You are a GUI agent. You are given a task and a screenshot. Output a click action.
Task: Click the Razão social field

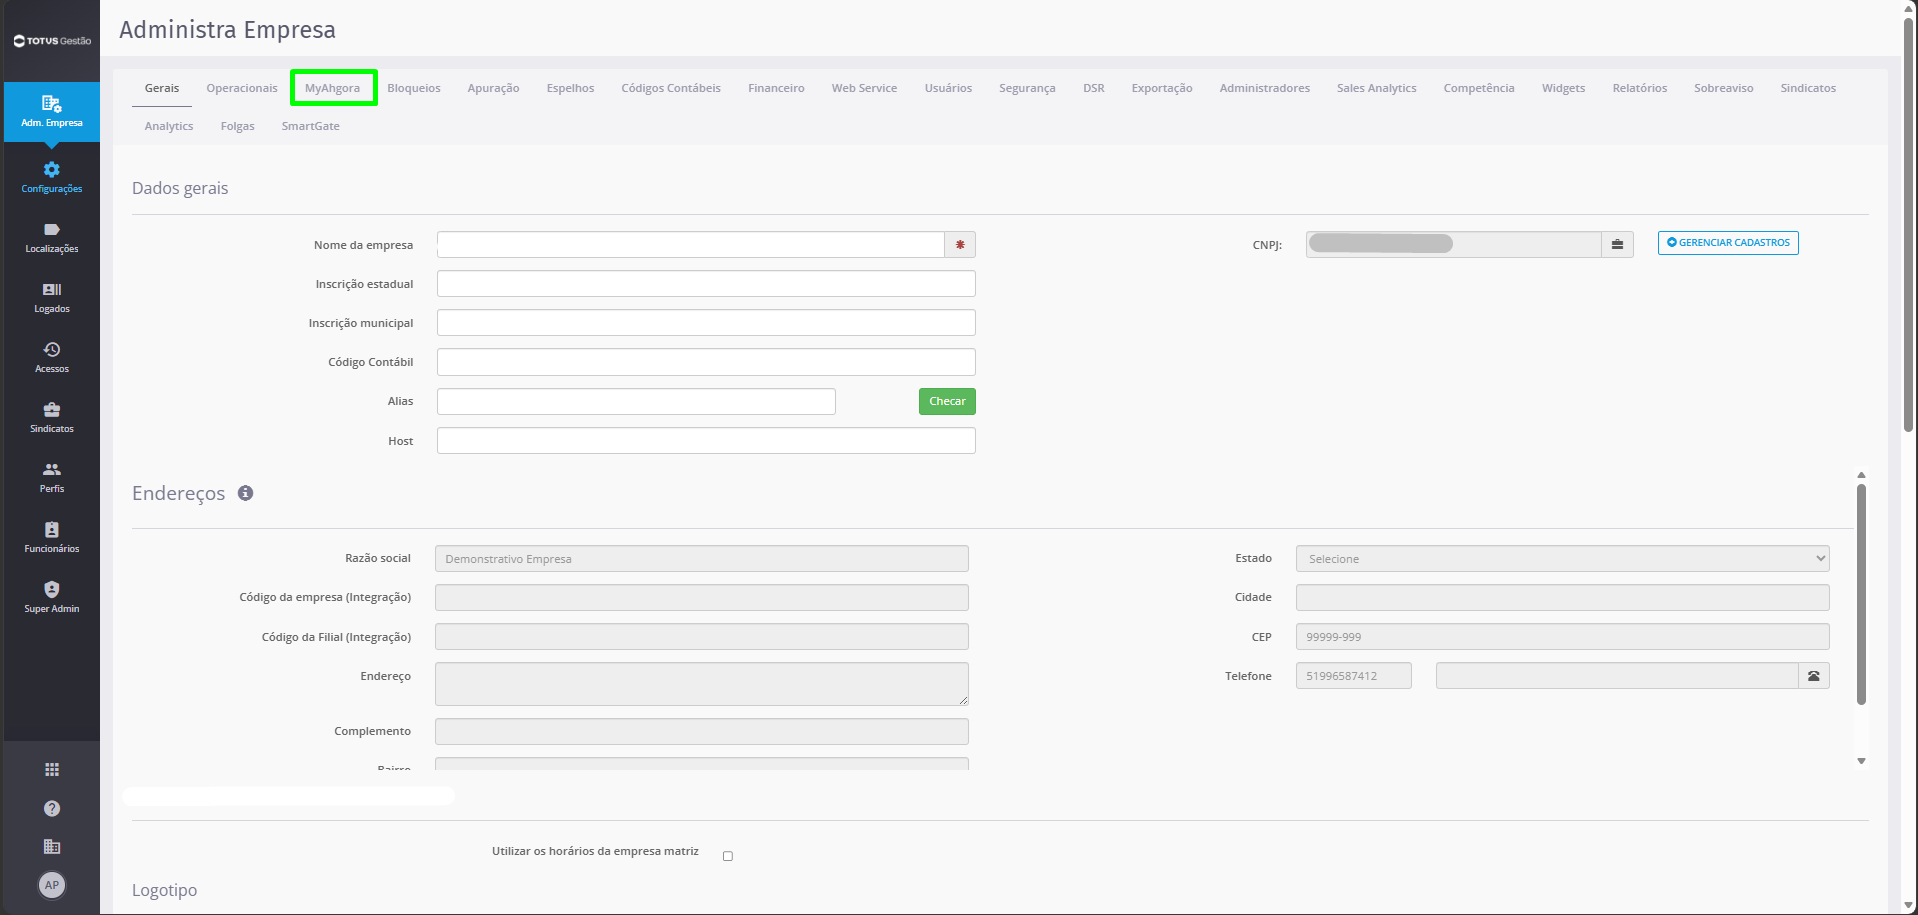[702, 559]
